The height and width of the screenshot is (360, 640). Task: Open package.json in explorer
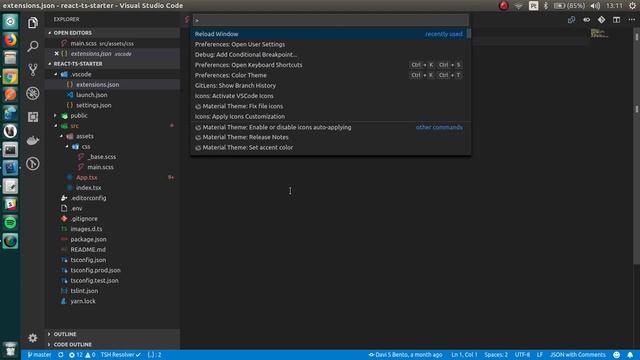point(112,239)
